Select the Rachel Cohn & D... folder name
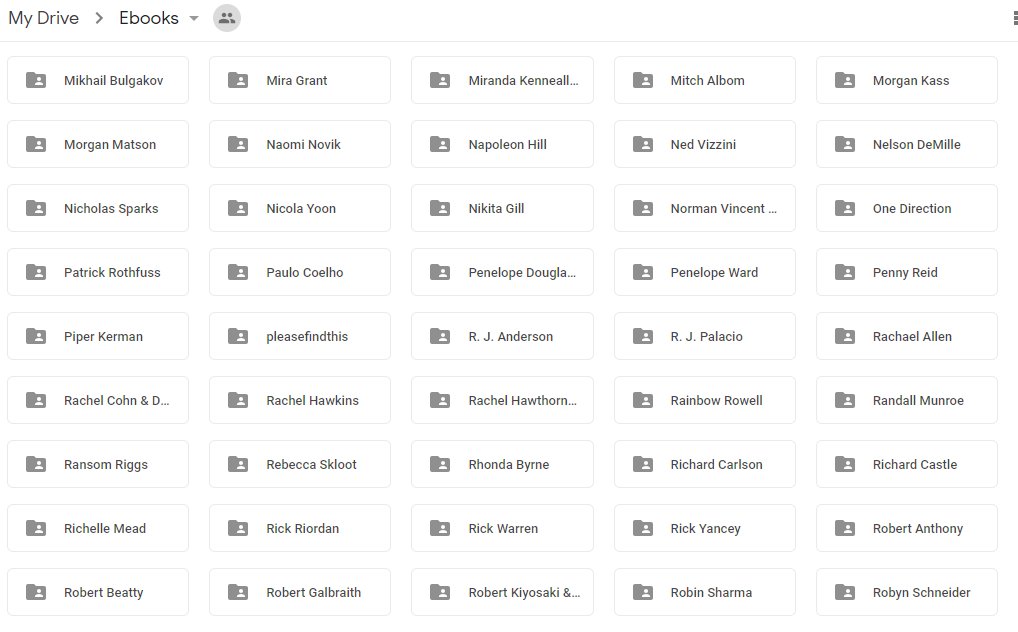 click(x=116, y=401)
